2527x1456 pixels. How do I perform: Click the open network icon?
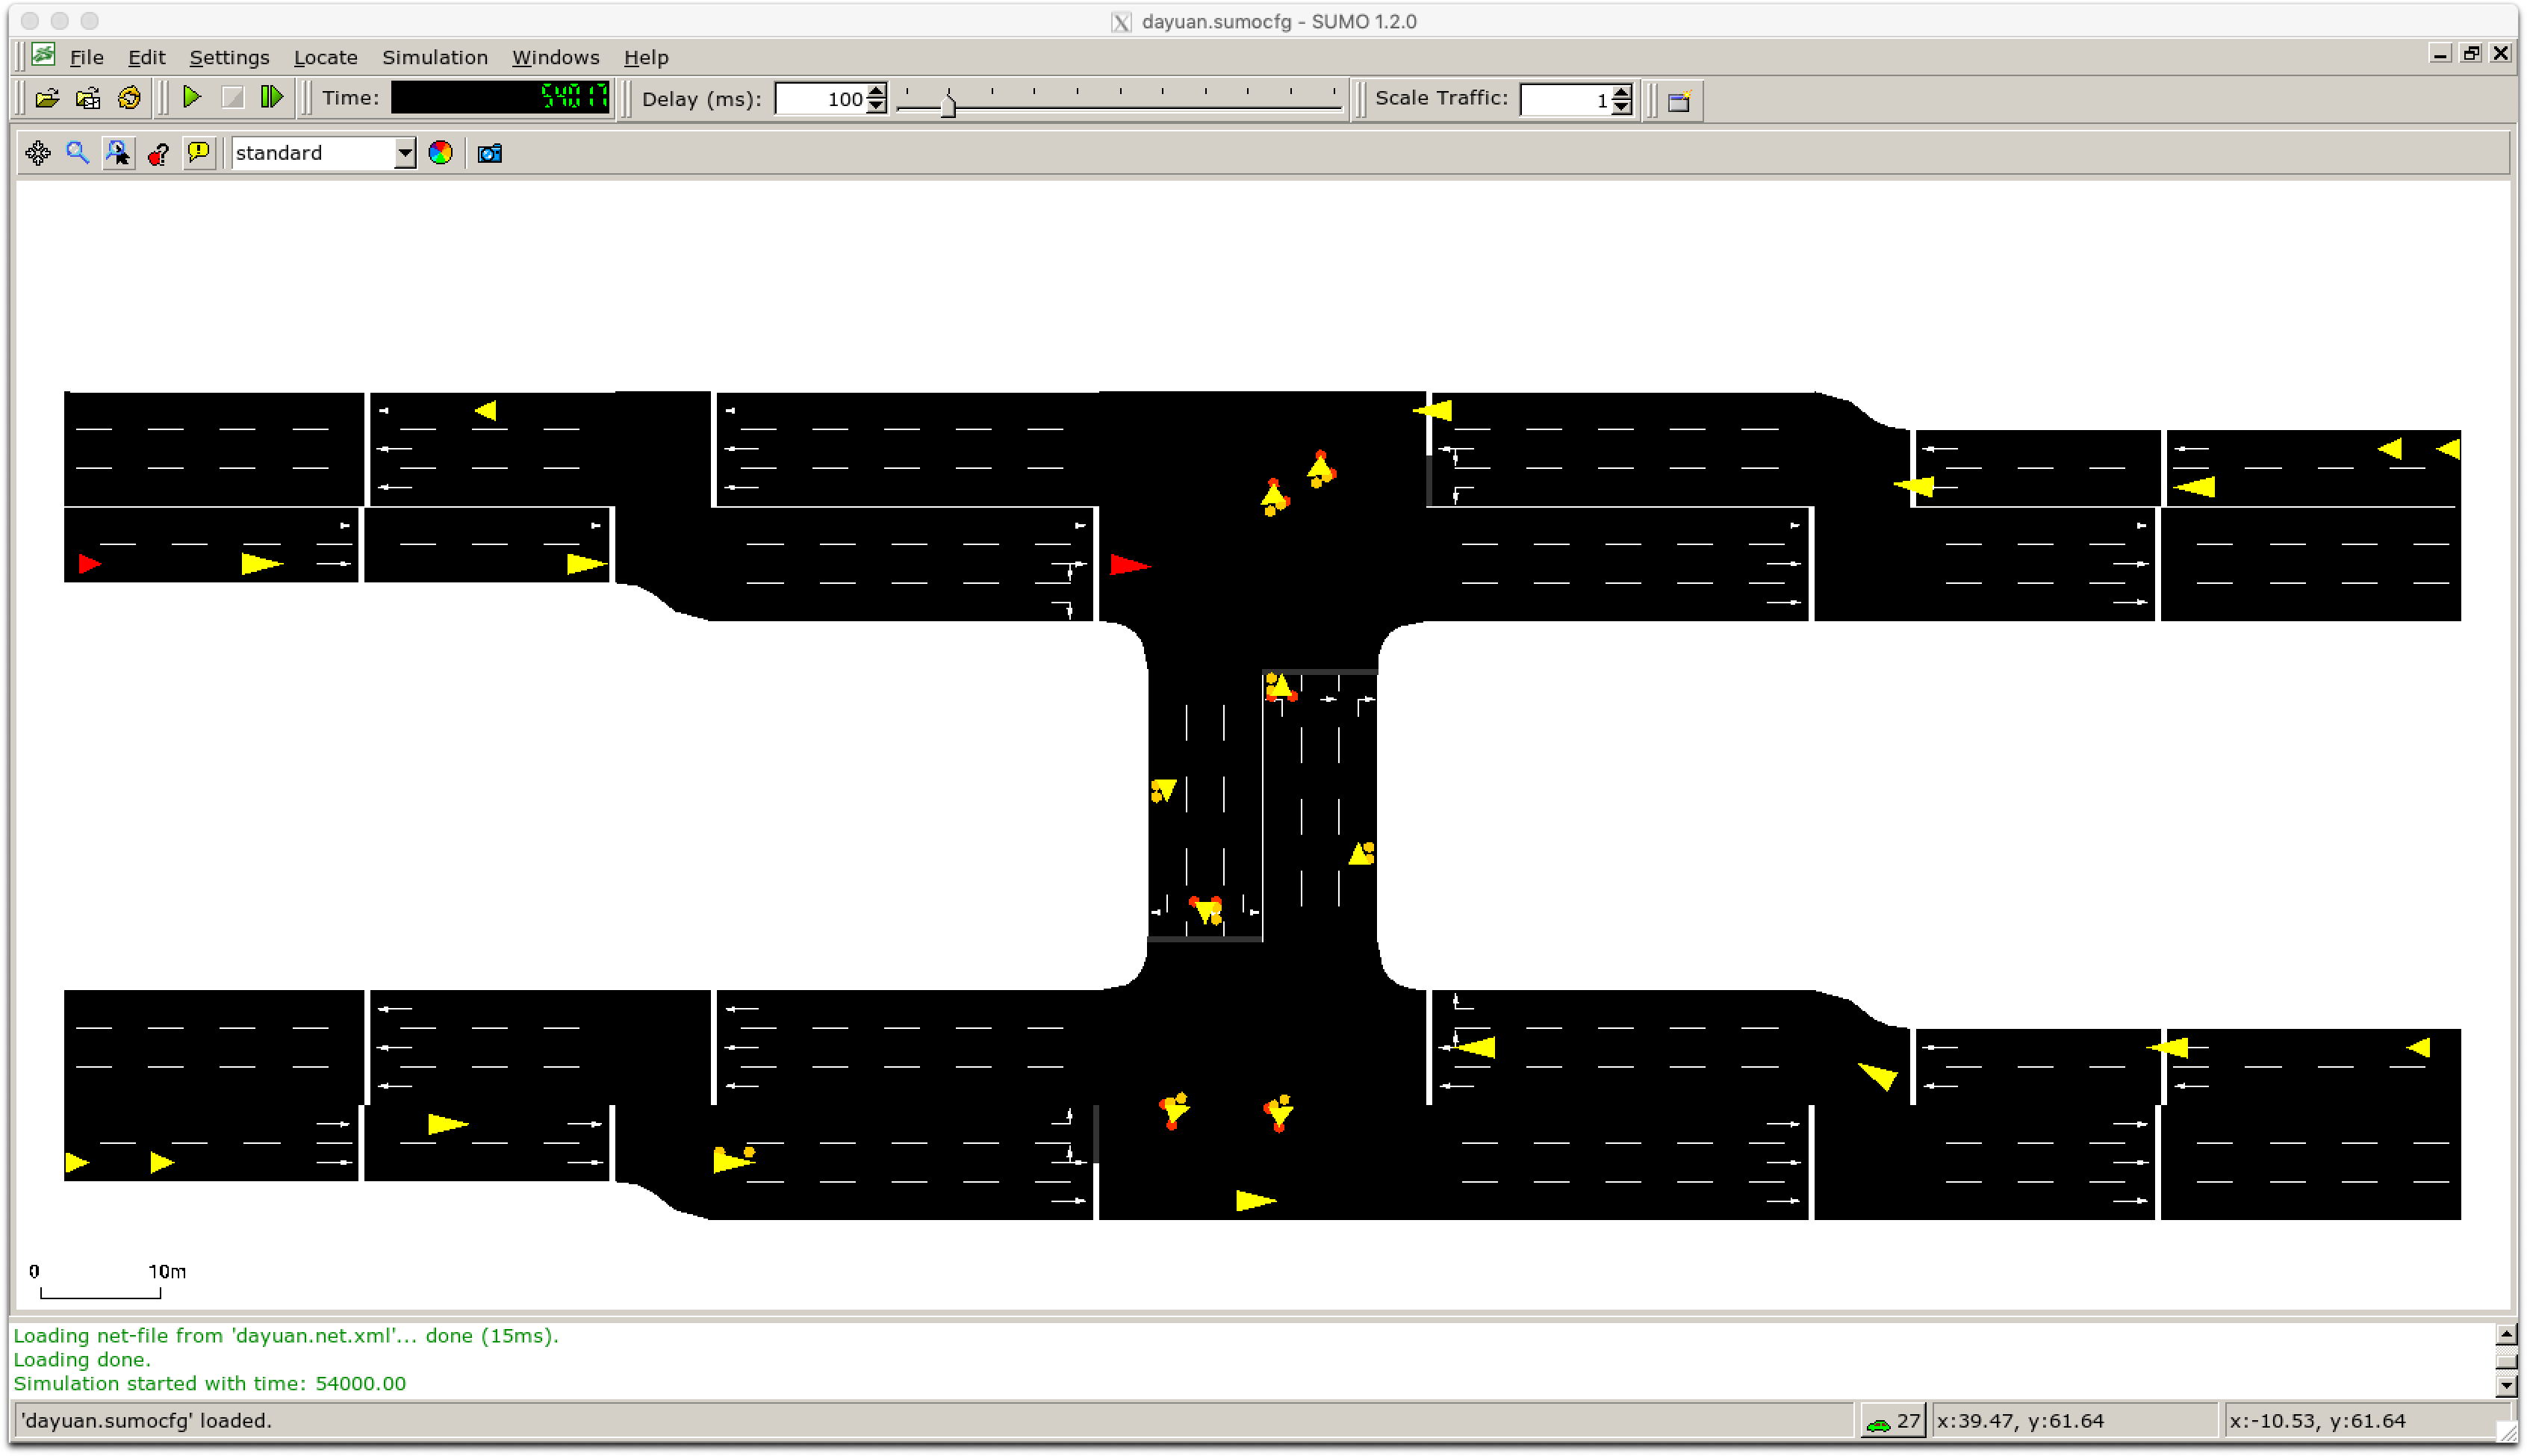[88, 98]
